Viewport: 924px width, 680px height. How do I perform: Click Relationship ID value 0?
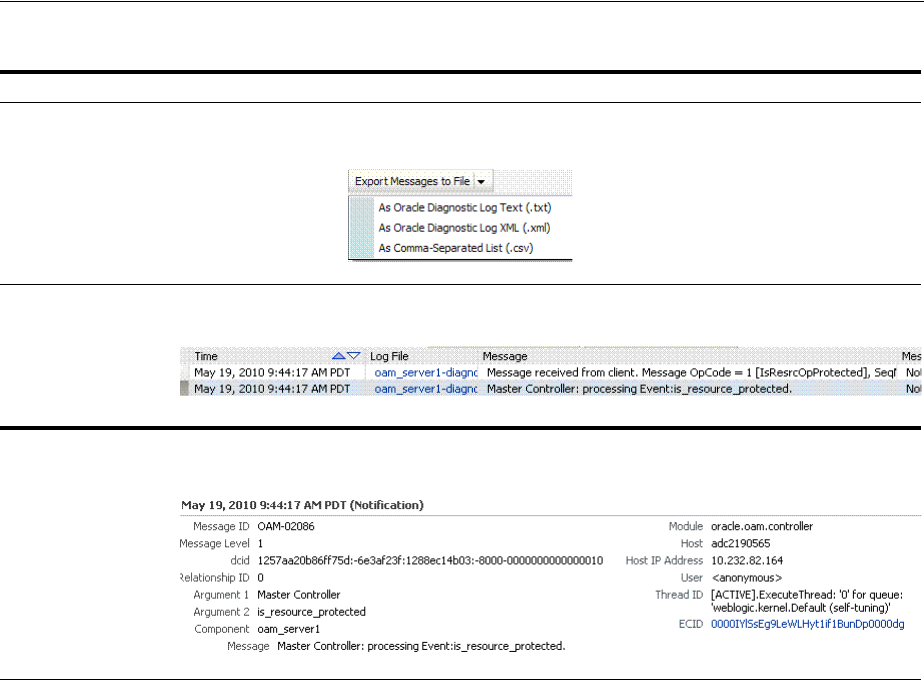coord(260,577)
